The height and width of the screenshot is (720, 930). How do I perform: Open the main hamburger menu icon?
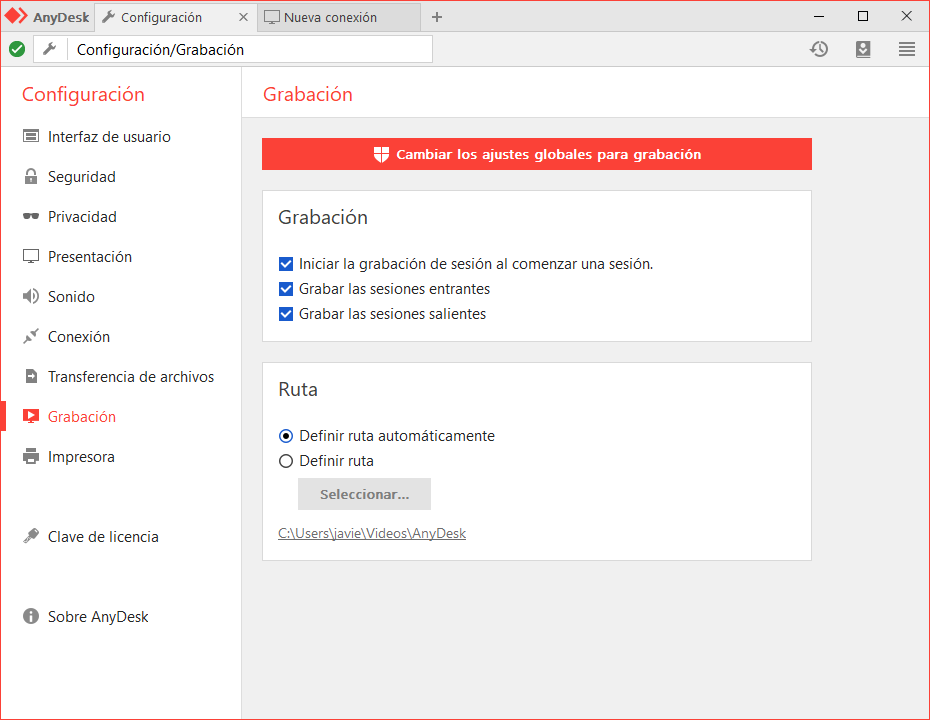coord(907,49)
